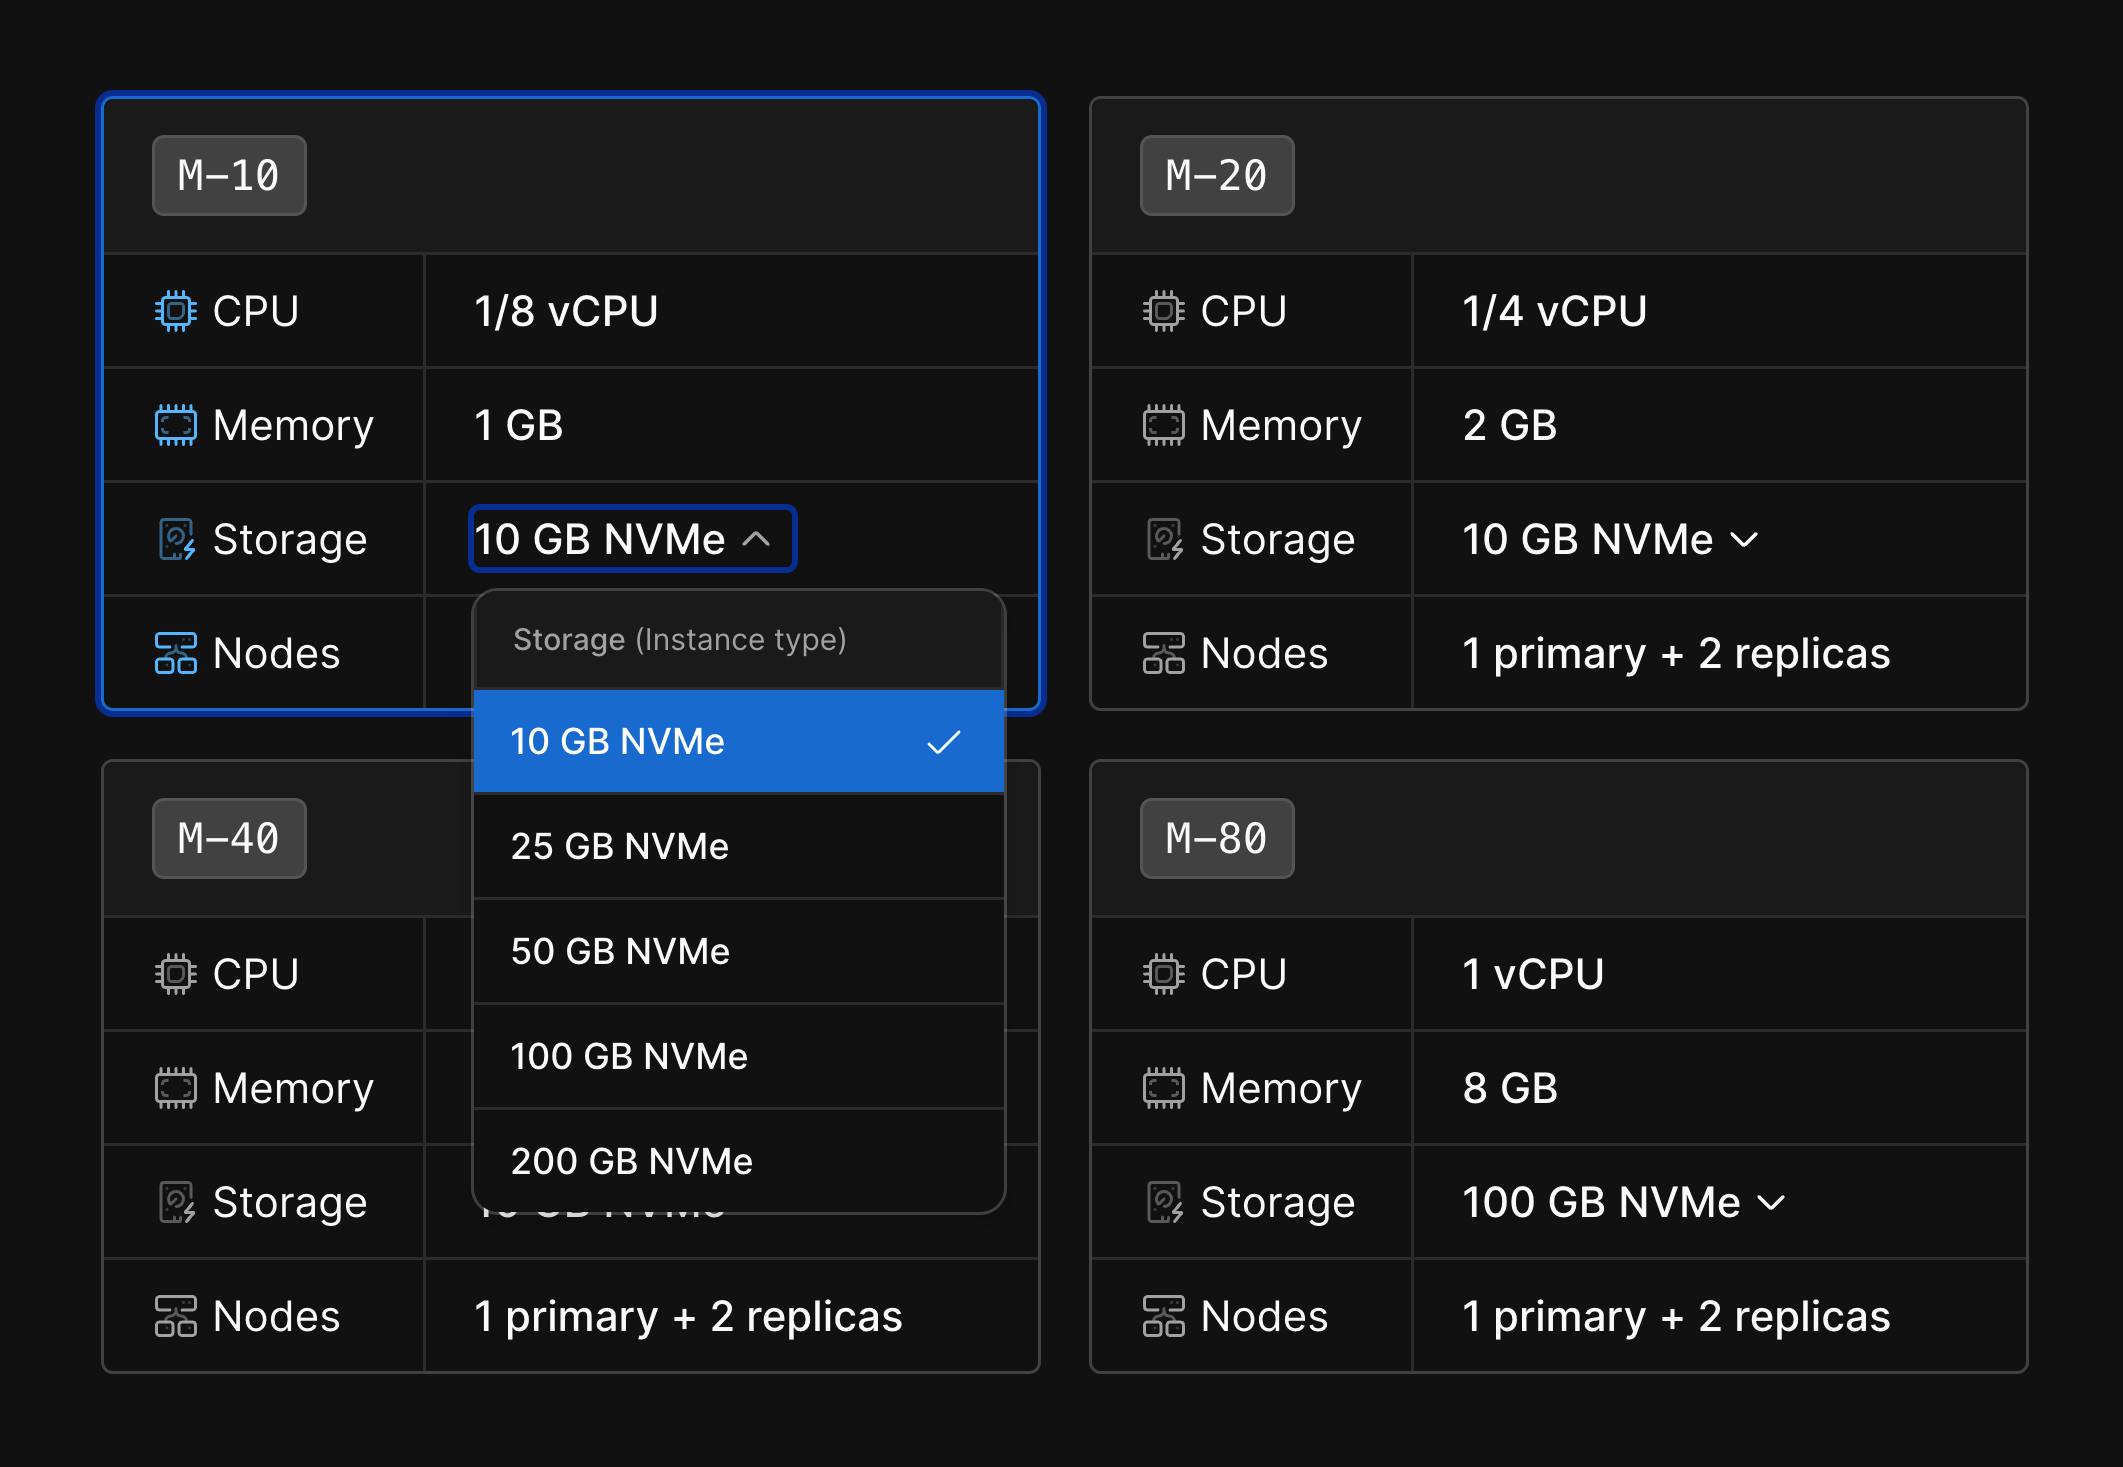This screenshot has height=1467, width=2123.
Task: Choose 25 GB NVMe from the list
Action: 738,846
